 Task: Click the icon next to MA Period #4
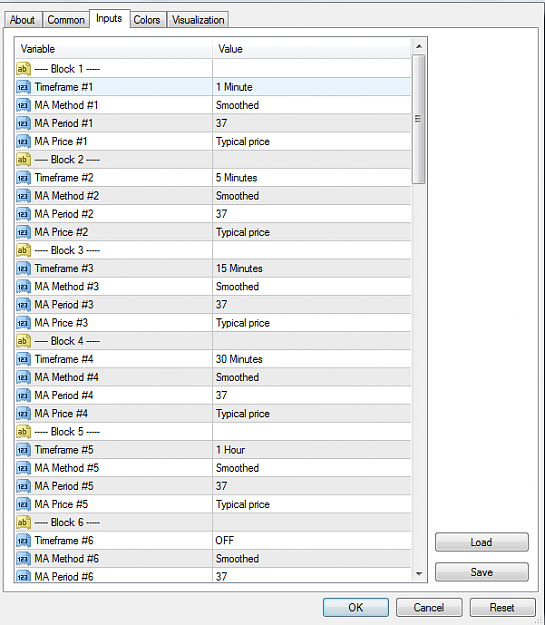[x=23, y=395]
